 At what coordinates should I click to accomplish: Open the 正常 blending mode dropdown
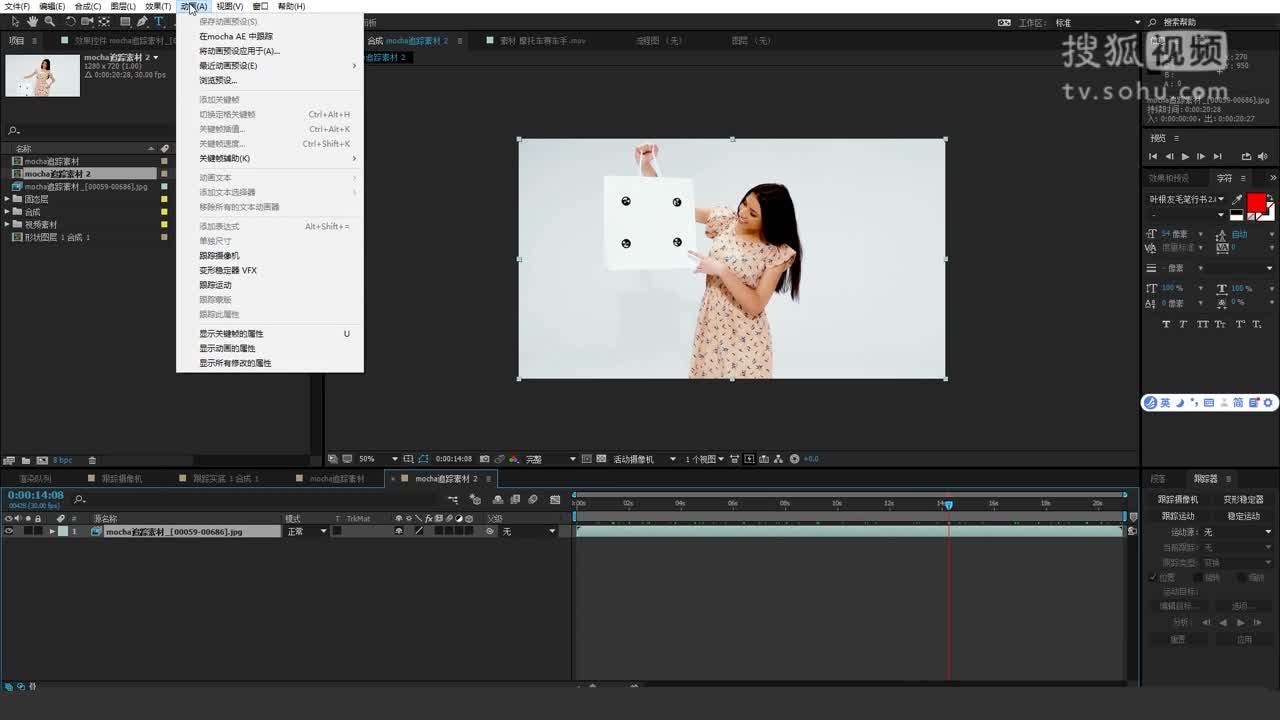click(x=307, y=531)
